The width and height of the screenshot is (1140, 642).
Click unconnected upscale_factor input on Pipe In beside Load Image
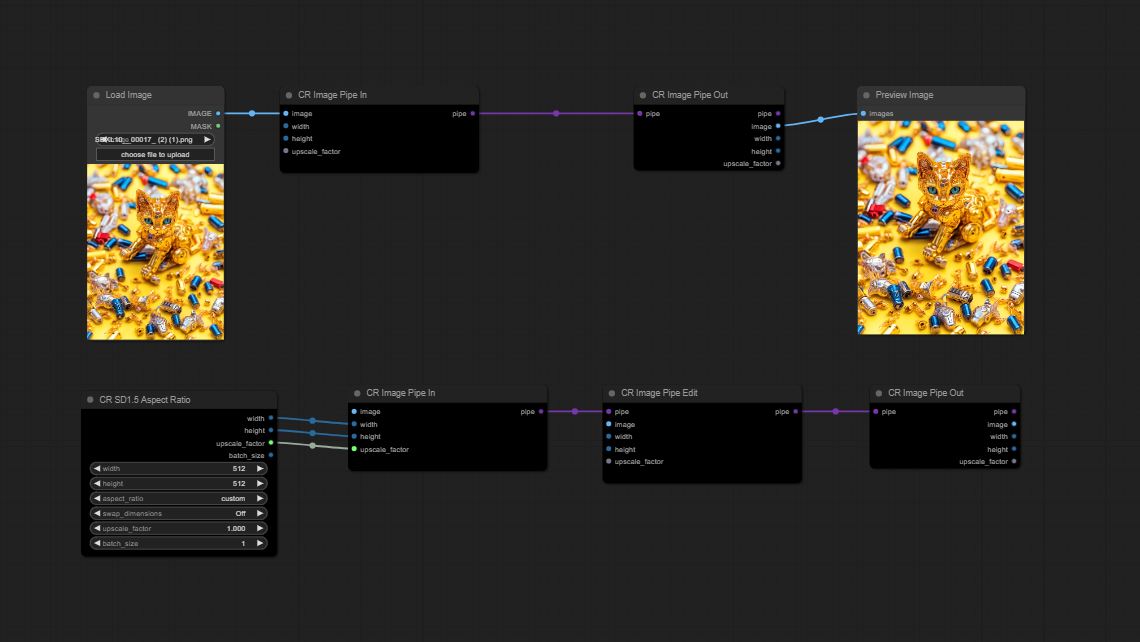click(x=286, y=151)
